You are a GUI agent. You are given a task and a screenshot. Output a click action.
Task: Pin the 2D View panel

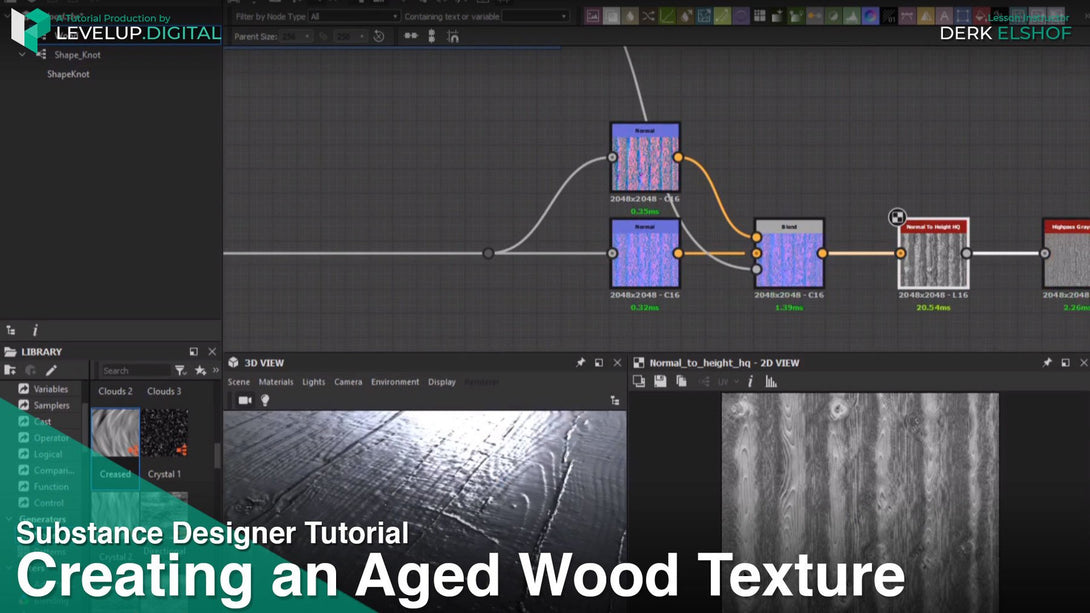[x=1047, y=363]
